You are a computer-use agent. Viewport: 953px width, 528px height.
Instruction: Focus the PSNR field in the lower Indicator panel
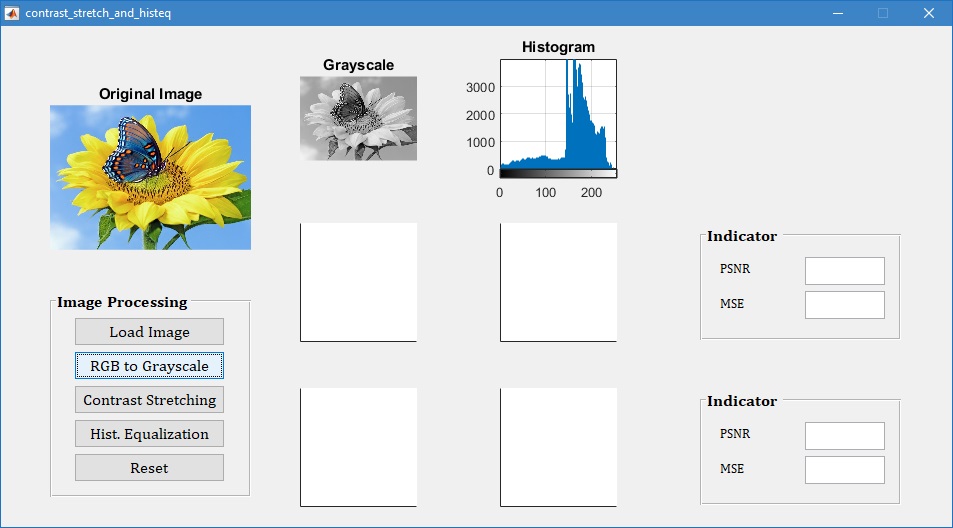844,436
